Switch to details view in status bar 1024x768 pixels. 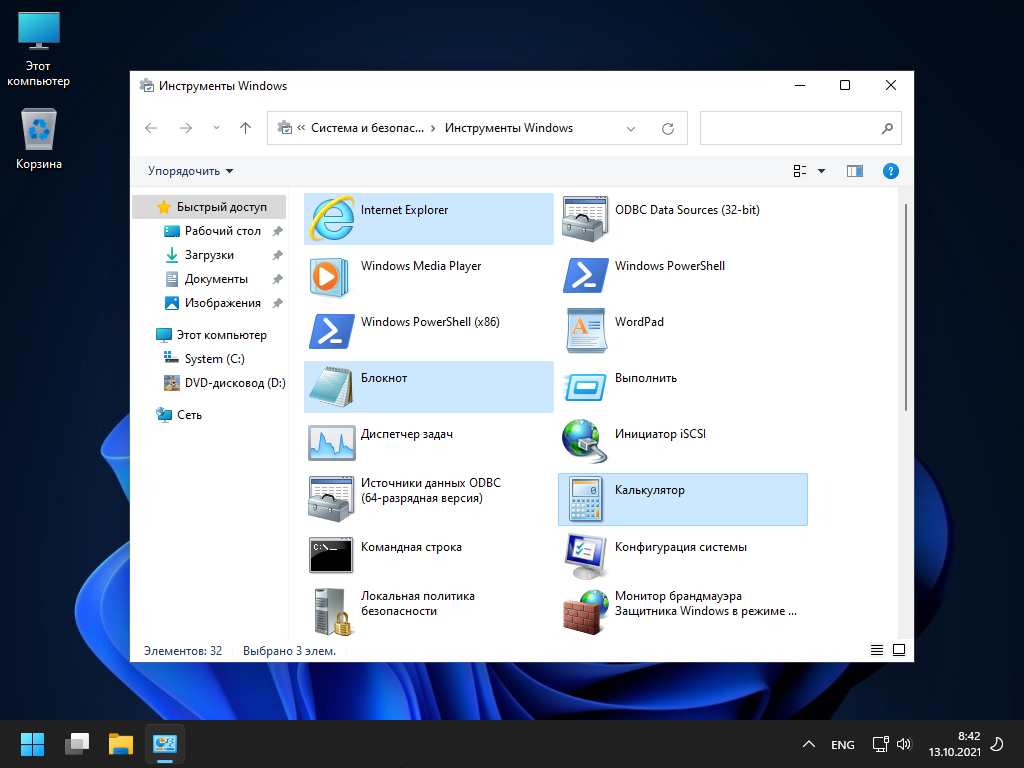pyautogui.click(x=877, y=650)
